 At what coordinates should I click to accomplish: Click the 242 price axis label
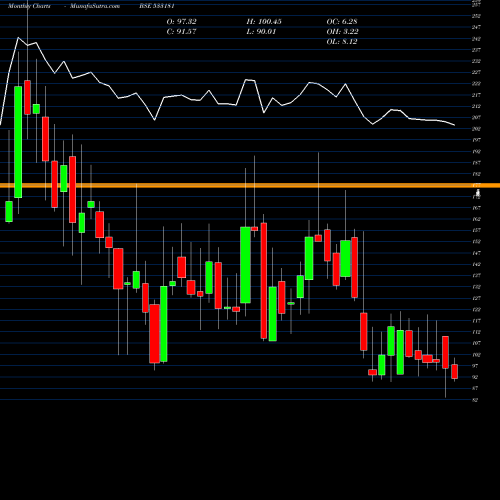point(476,39)
